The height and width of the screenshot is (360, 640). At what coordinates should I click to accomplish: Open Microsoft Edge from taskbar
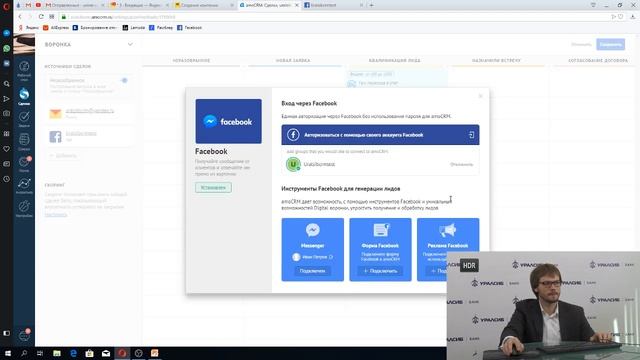(73, 353)
